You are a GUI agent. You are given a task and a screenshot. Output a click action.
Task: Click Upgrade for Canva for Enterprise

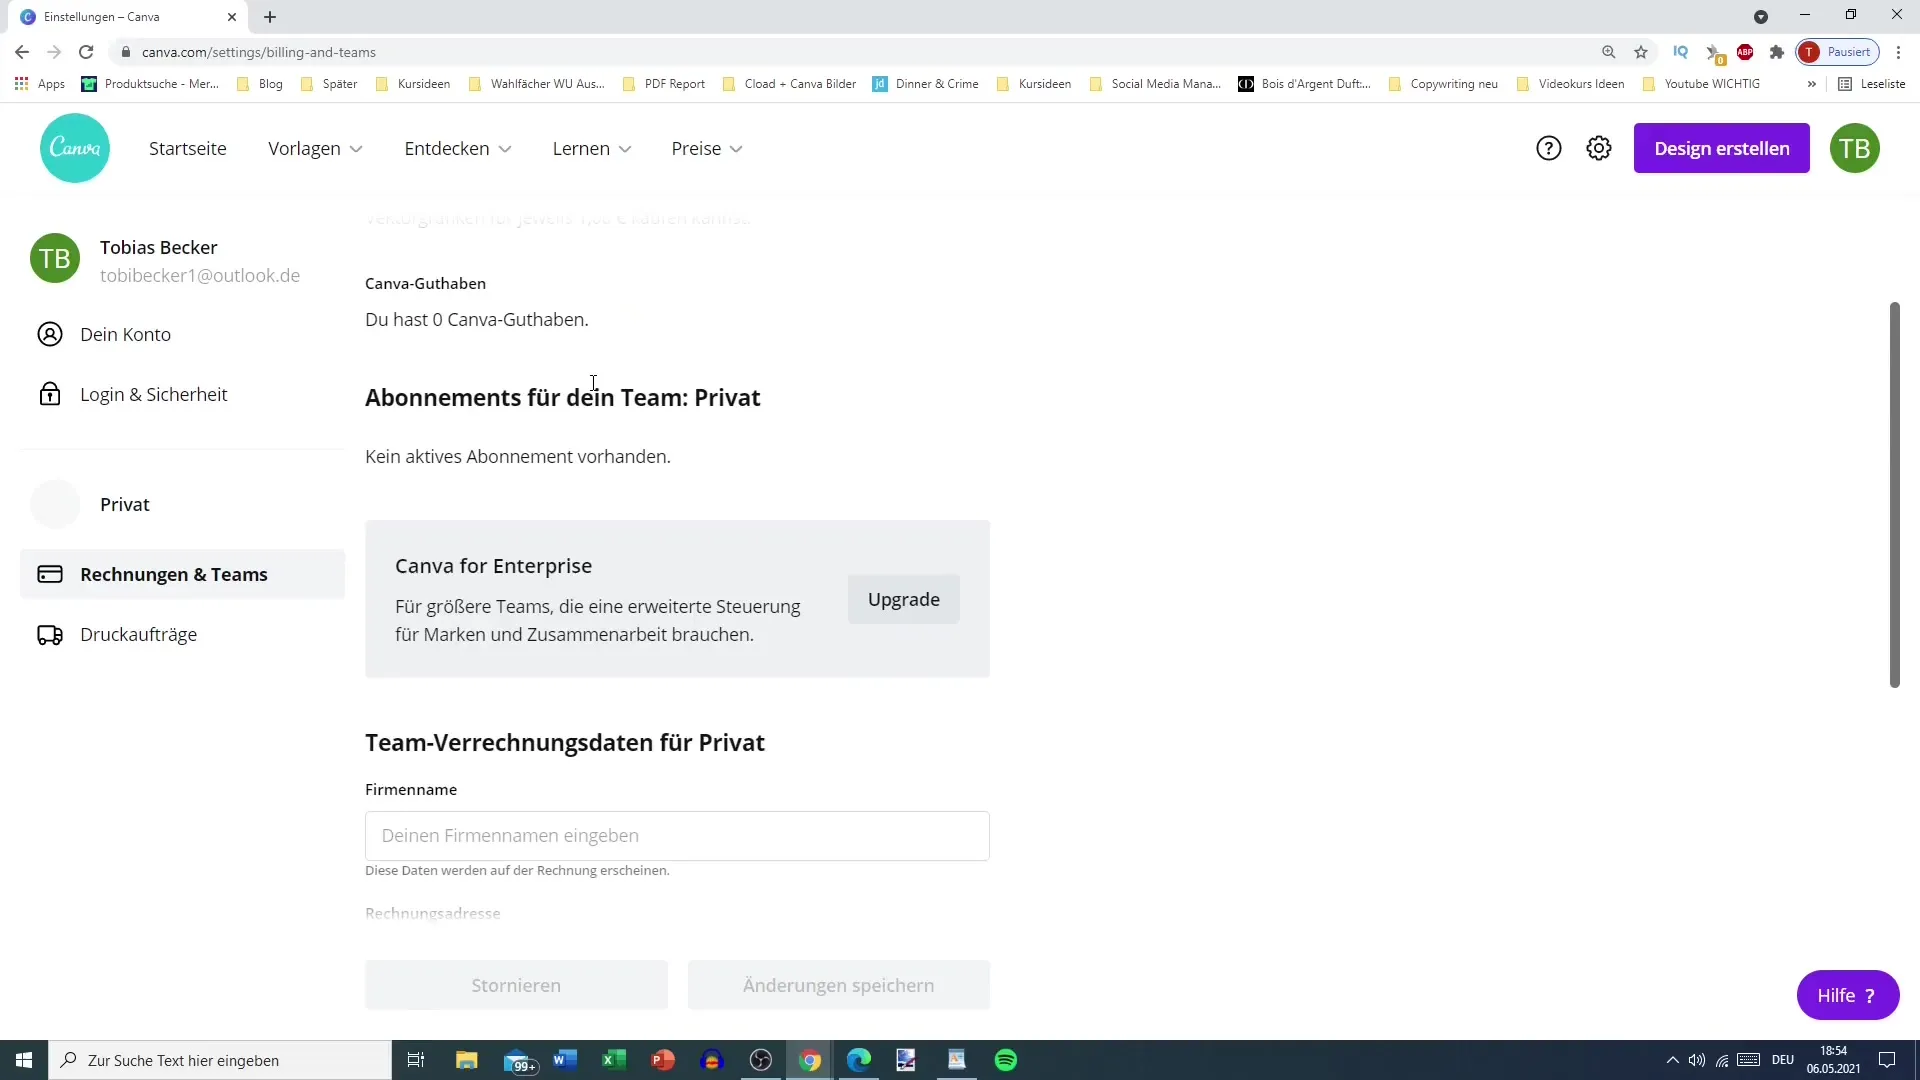point(904,599)
